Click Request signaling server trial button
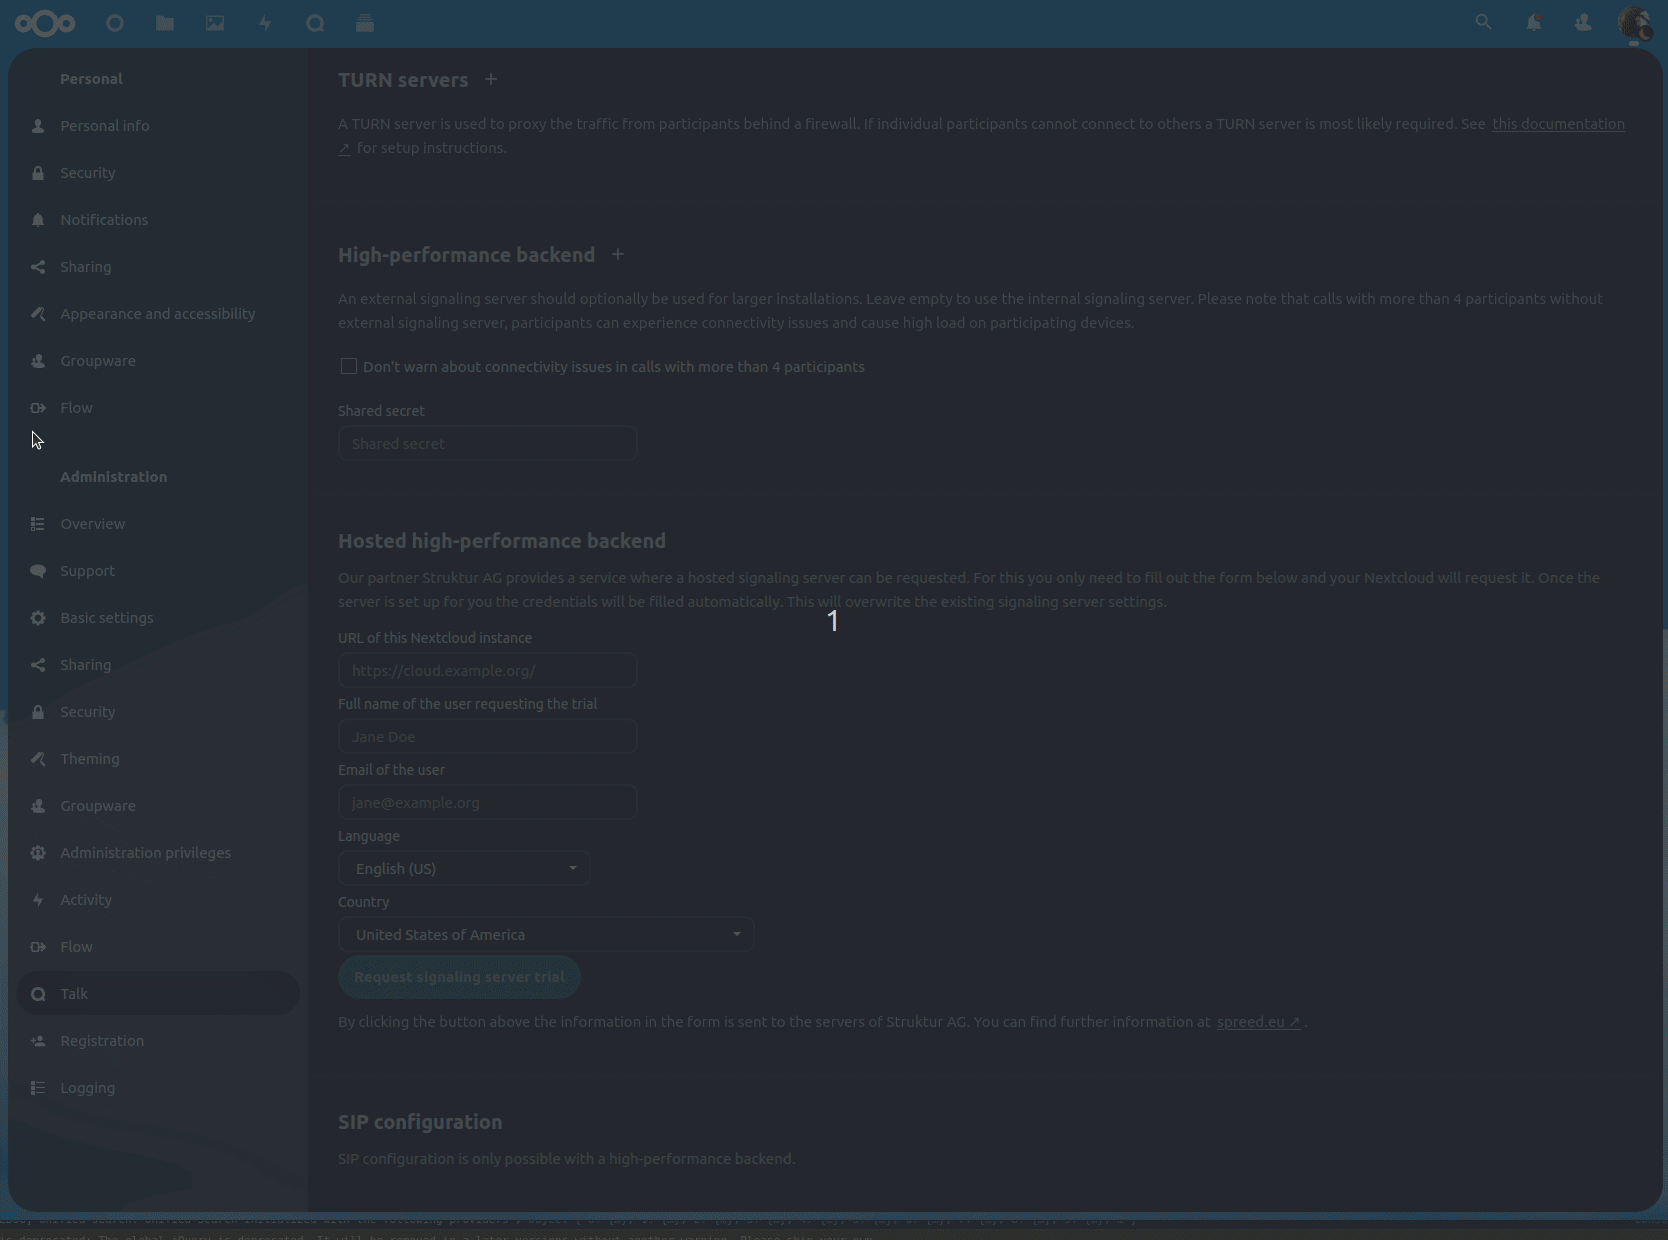This screenshot has width=1668, height=1240. tap(459, 977)
